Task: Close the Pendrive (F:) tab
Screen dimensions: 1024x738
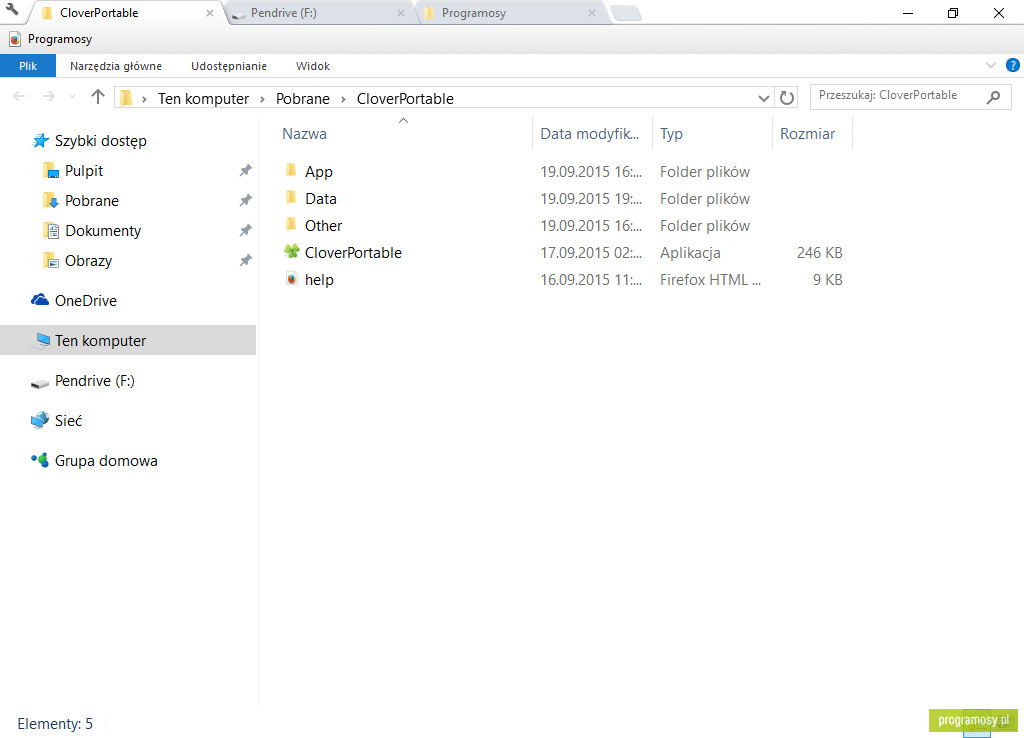Action: click(x=400, y=13)
